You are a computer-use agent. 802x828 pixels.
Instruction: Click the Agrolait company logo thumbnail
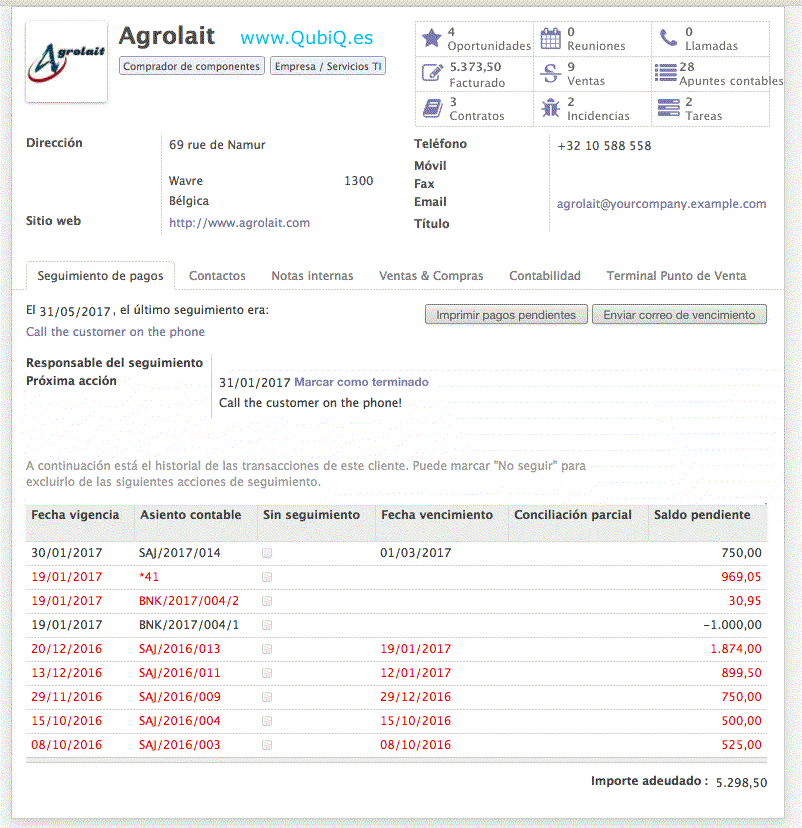(66, 62)
